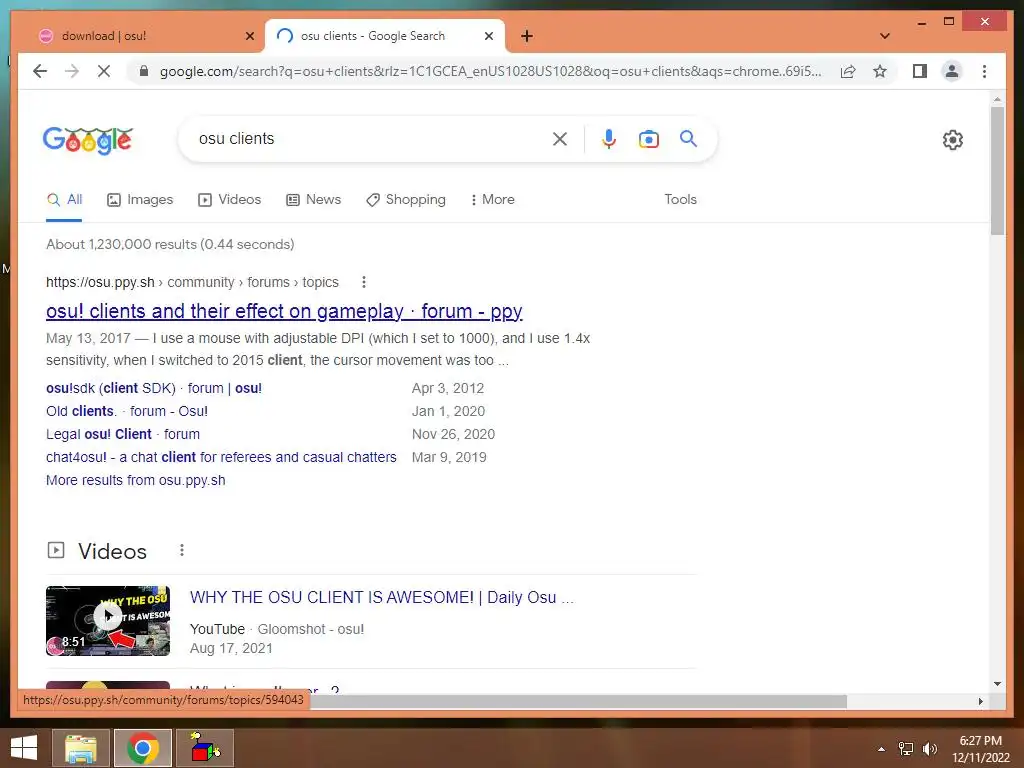Viewport: 1024px width, 768px height.
Task: Open the Chrome three-dot menu
Action: 984,71
